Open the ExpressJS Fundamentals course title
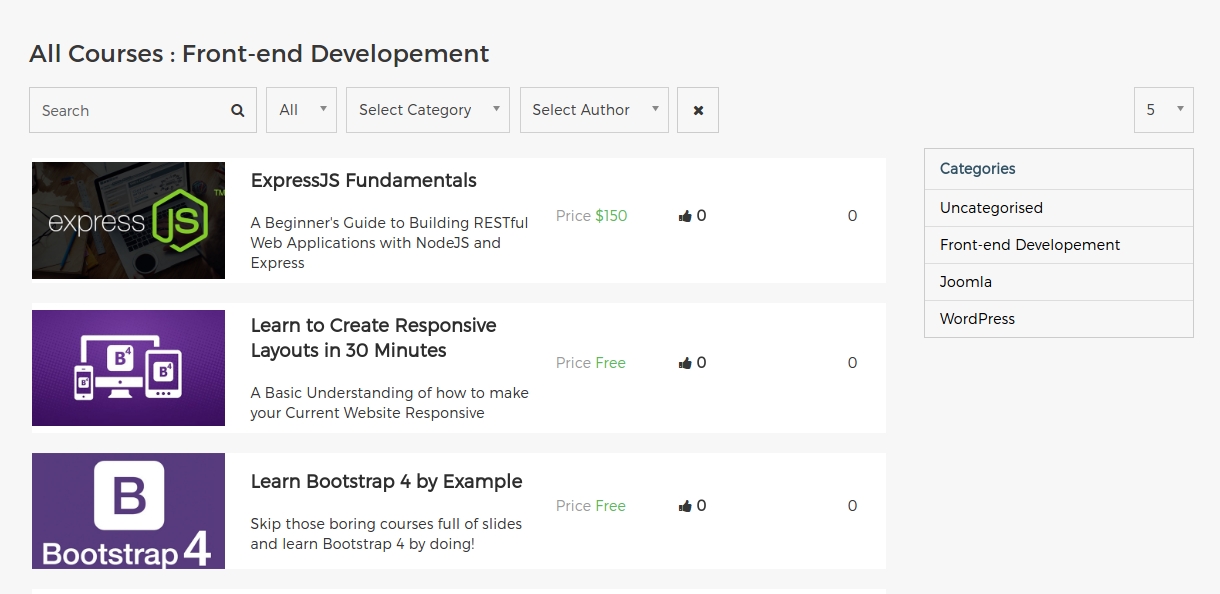The height and width of the screenshot is (594, 1220). 364,181
